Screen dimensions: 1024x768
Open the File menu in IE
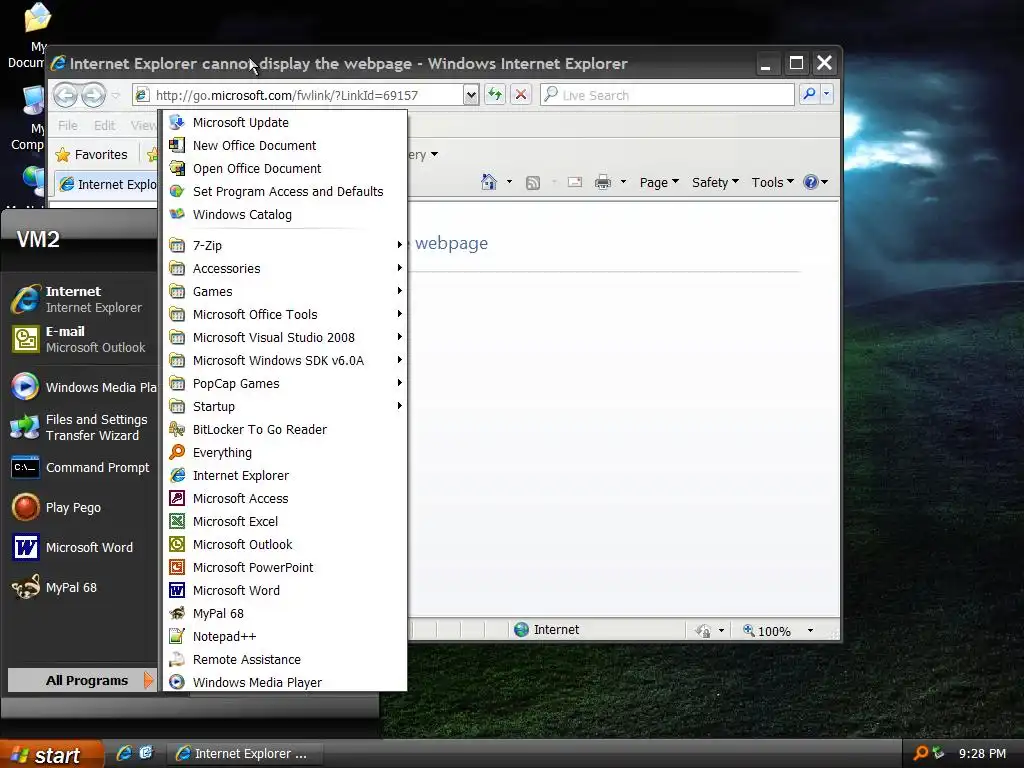(67, 125)
